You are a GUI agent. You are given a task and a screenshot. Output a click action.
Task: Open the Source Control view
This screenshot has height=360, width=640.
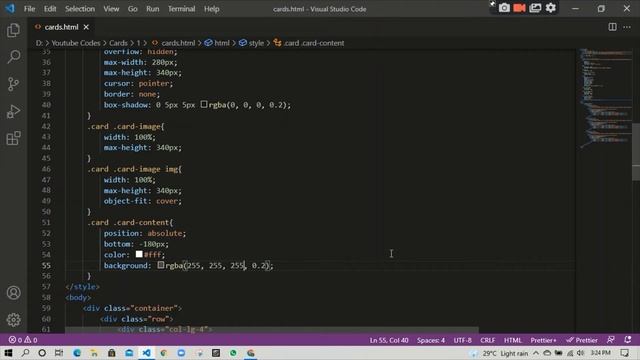click(13, 84)
